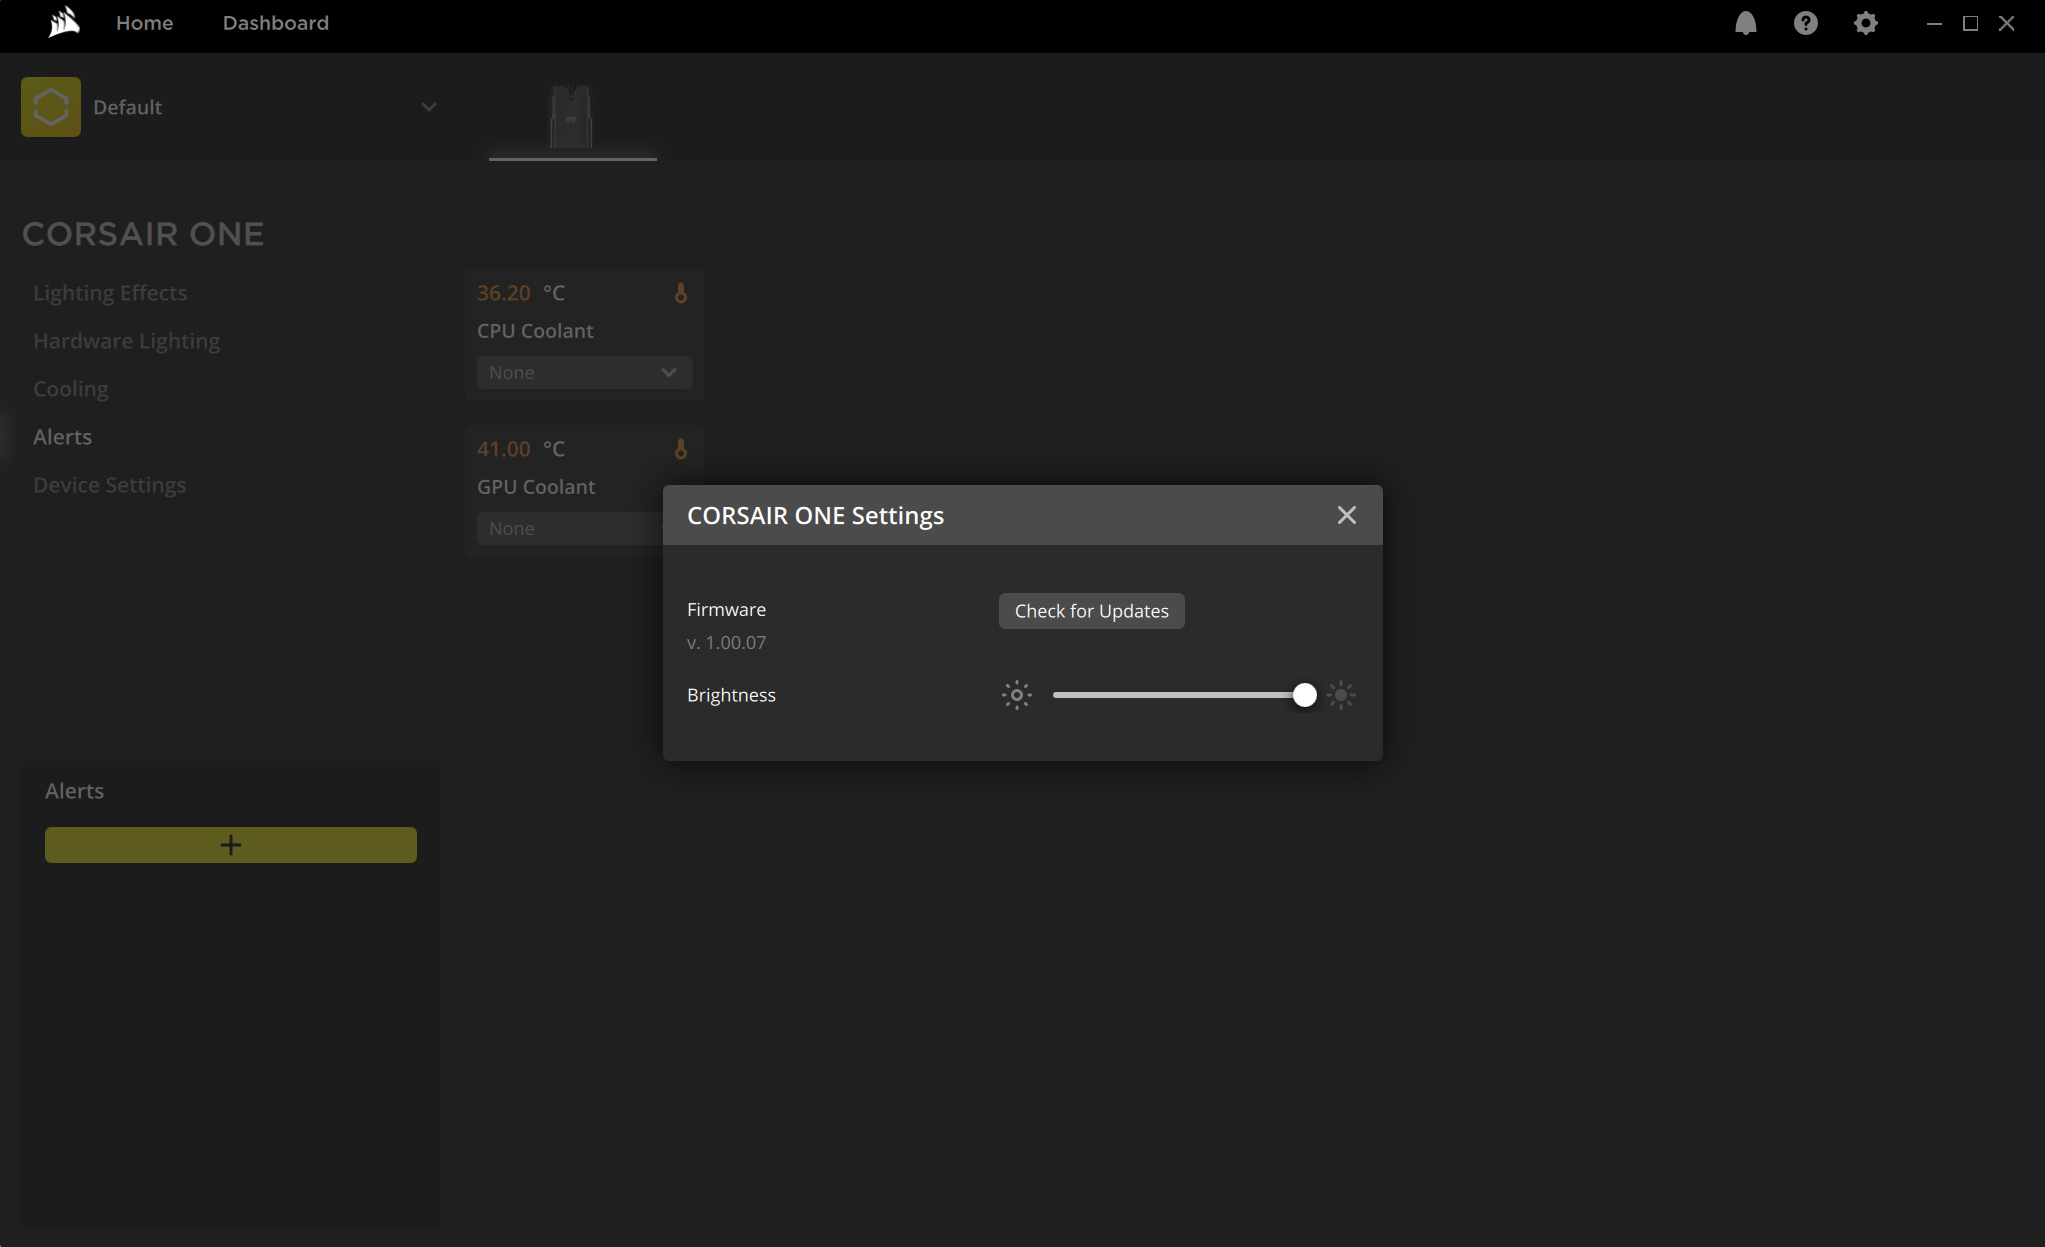Open the notifications bell icon
This screenshot has width=2045, height=1247.
[x=1745, y=23]
